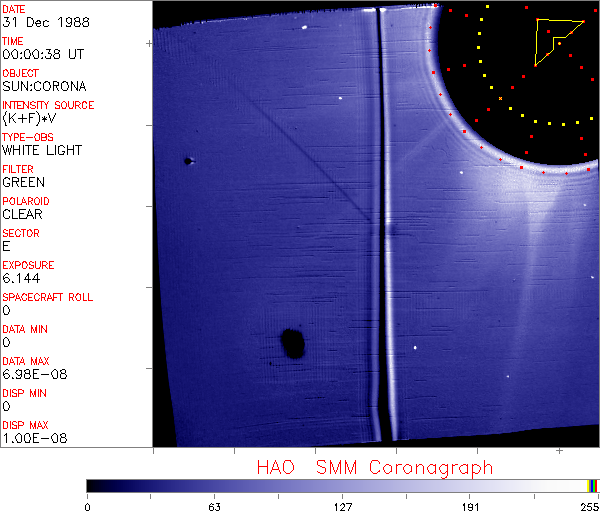
Task: Click the 127 tick label on color scale
Action: point(342,507)
